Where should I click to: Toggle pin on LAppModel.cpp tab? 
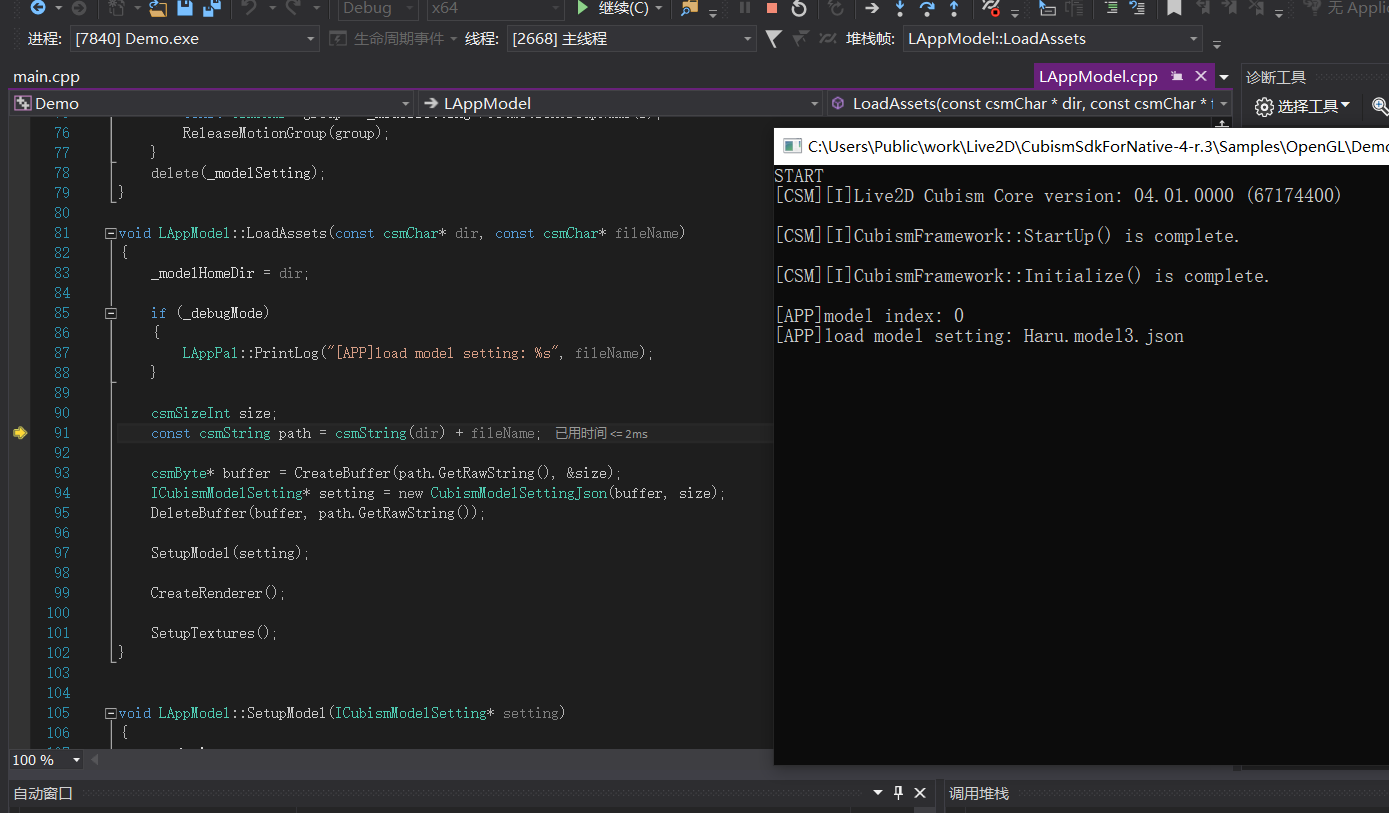tap(1177, 76)
